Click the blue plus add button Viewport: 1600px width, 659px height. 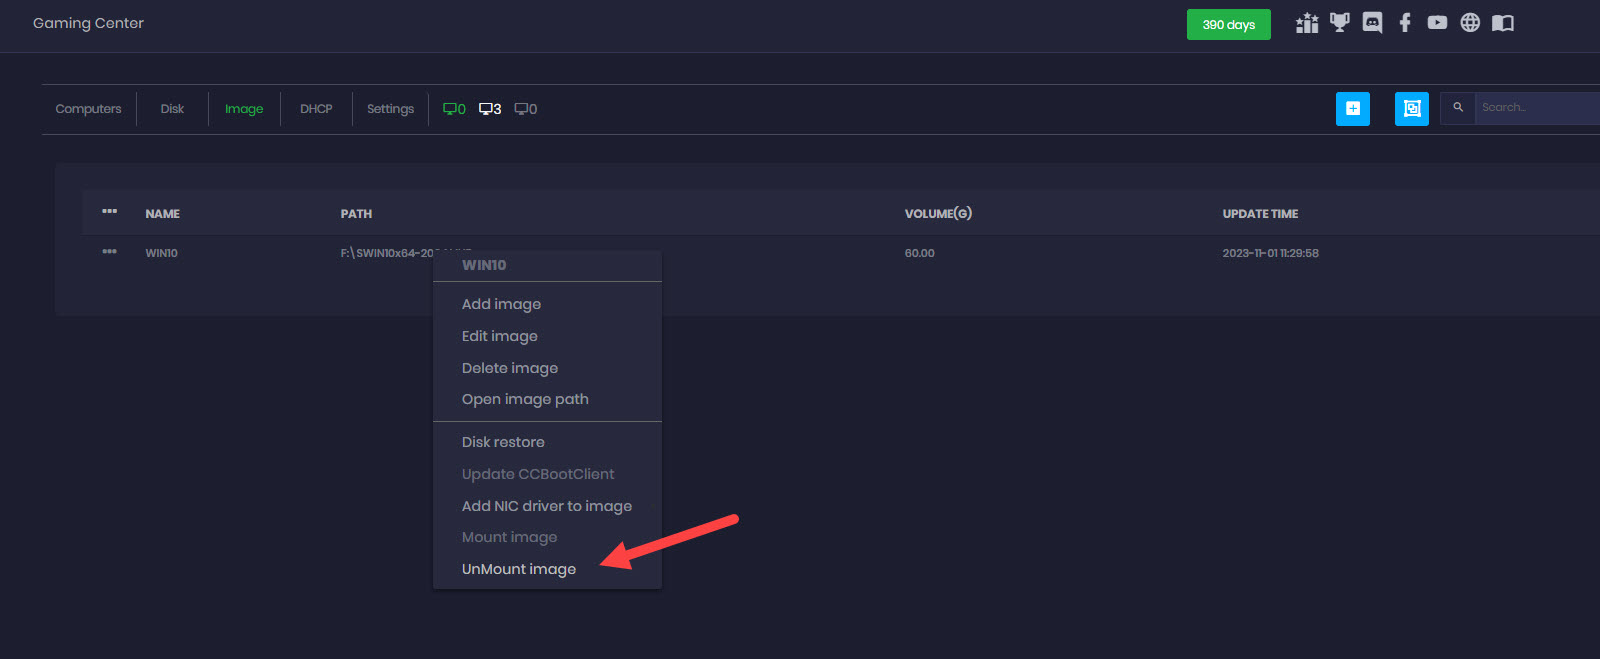pos(1352,109)
